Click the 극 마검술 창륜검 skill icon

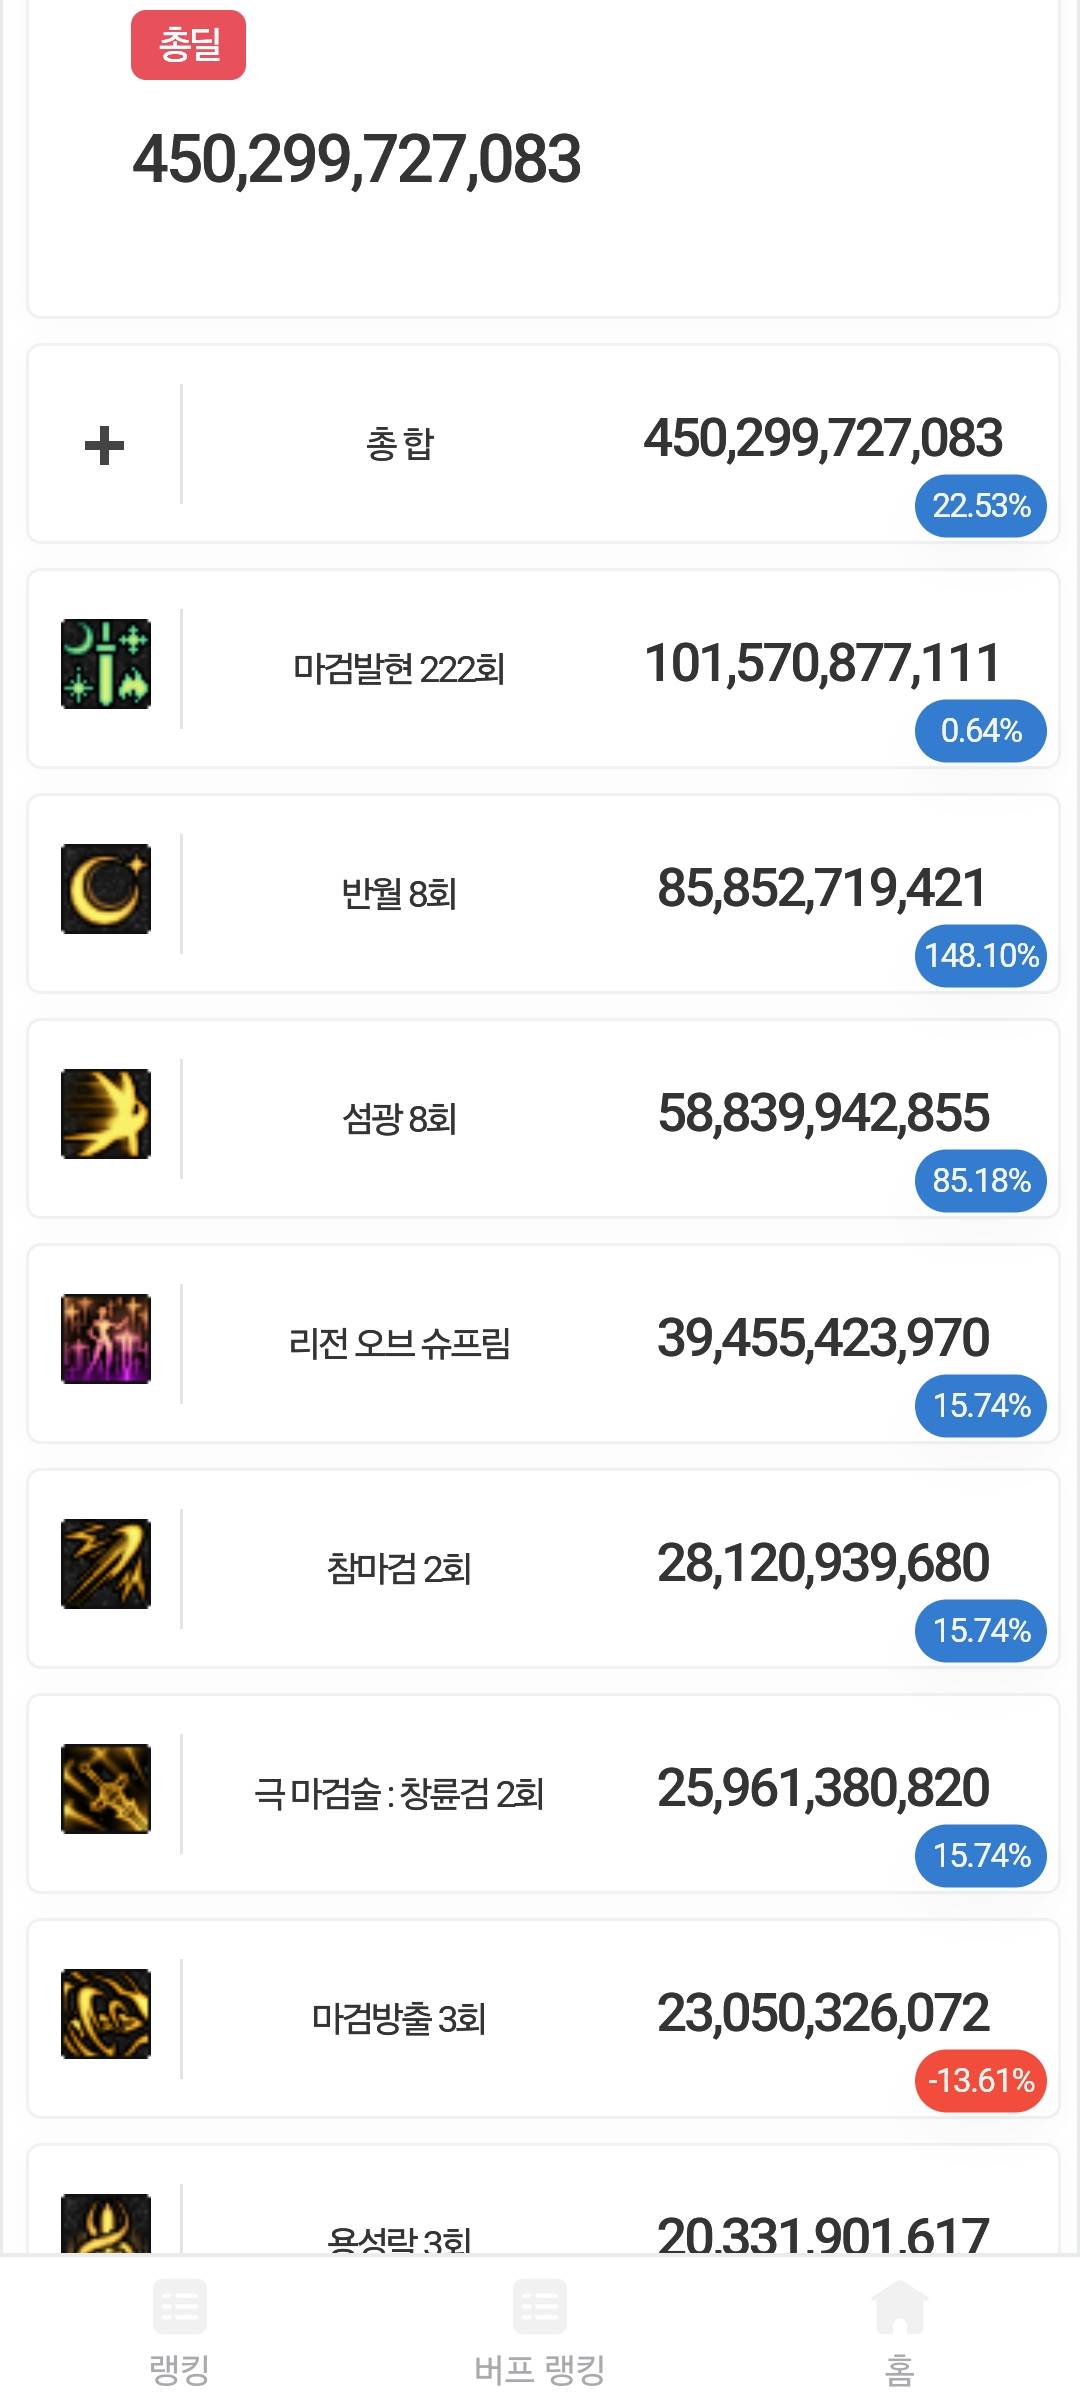tap(106, 1789)
